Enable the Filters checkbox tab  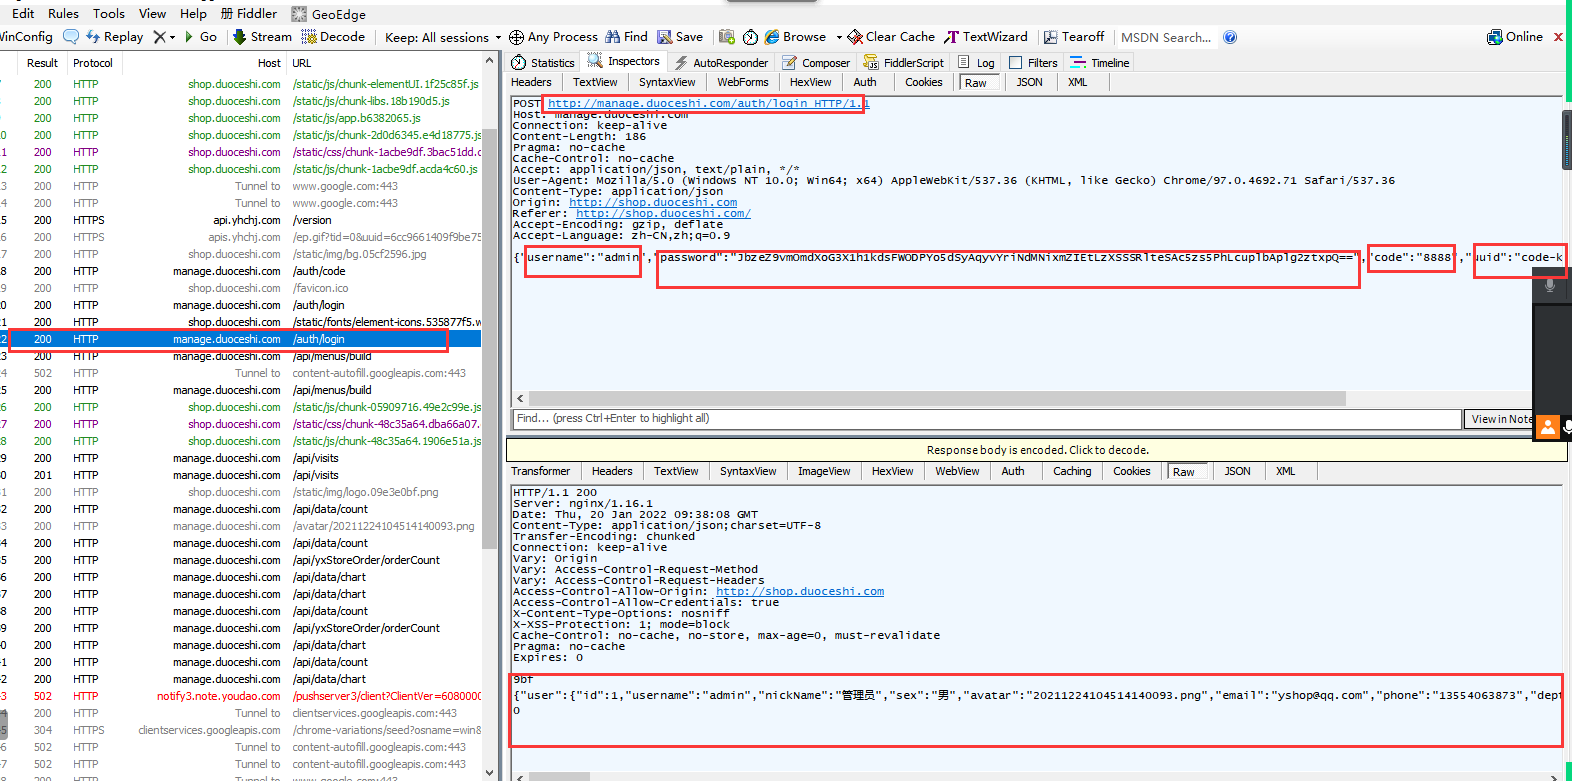click(x=1033, y=62)
